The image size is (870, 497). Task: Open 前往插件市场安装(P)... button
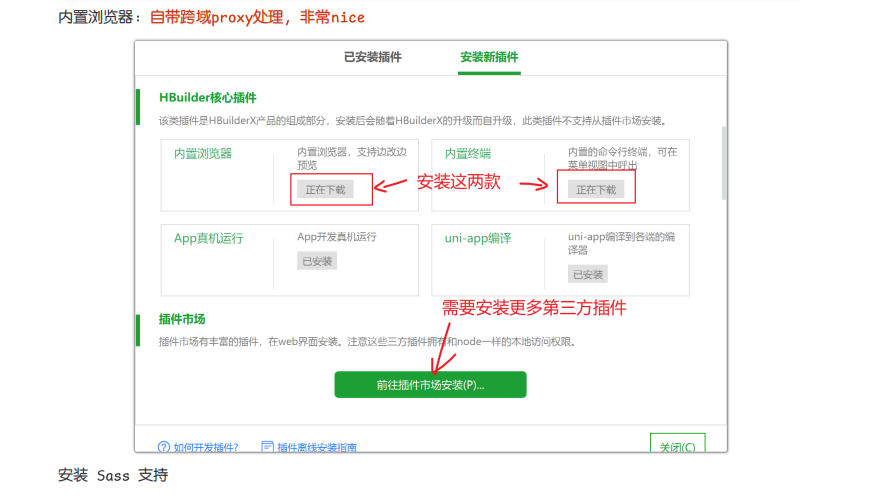pos(431,384)
